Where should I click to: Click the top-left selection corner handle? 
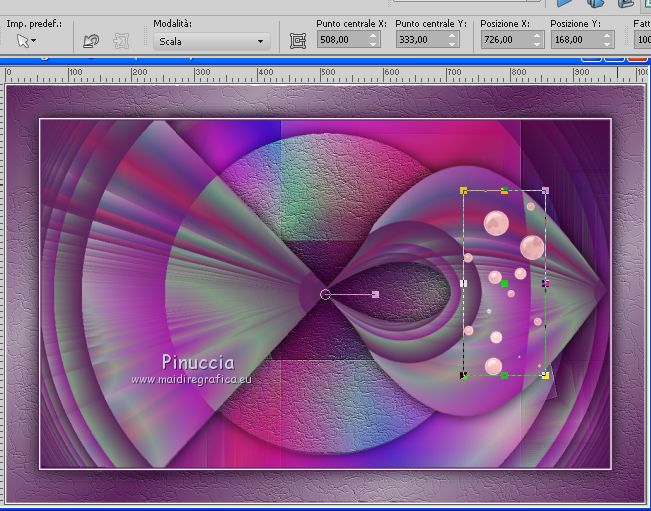pyautogui.click(x=464, y=189)
